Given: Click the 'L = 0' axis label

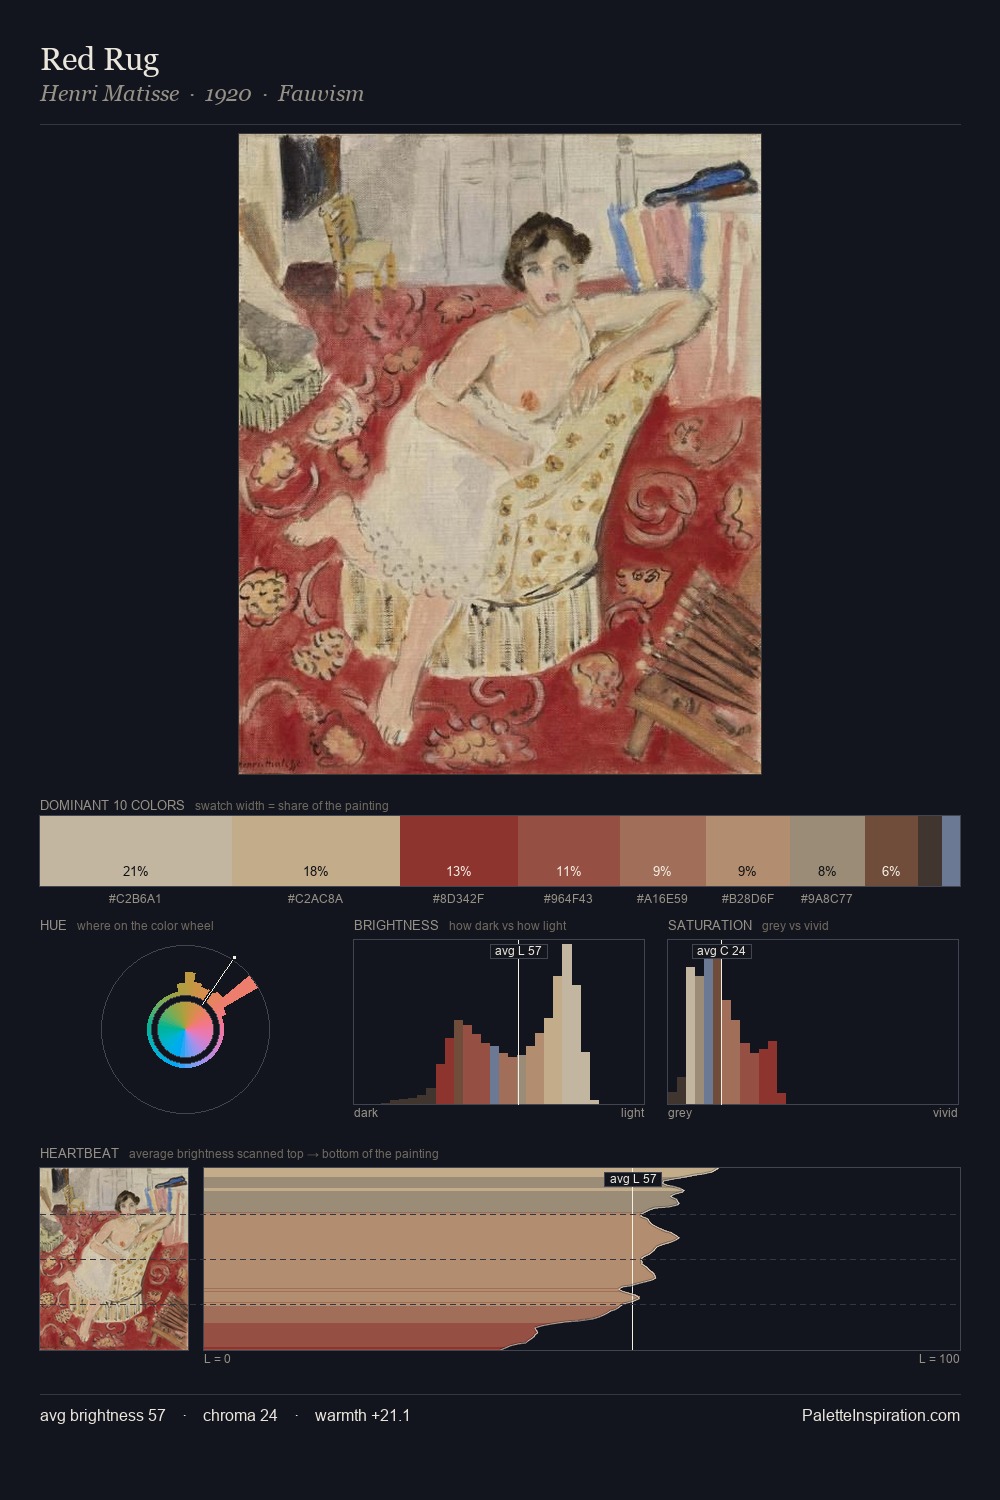Looking at the screenshot, I should (217, 1359).
